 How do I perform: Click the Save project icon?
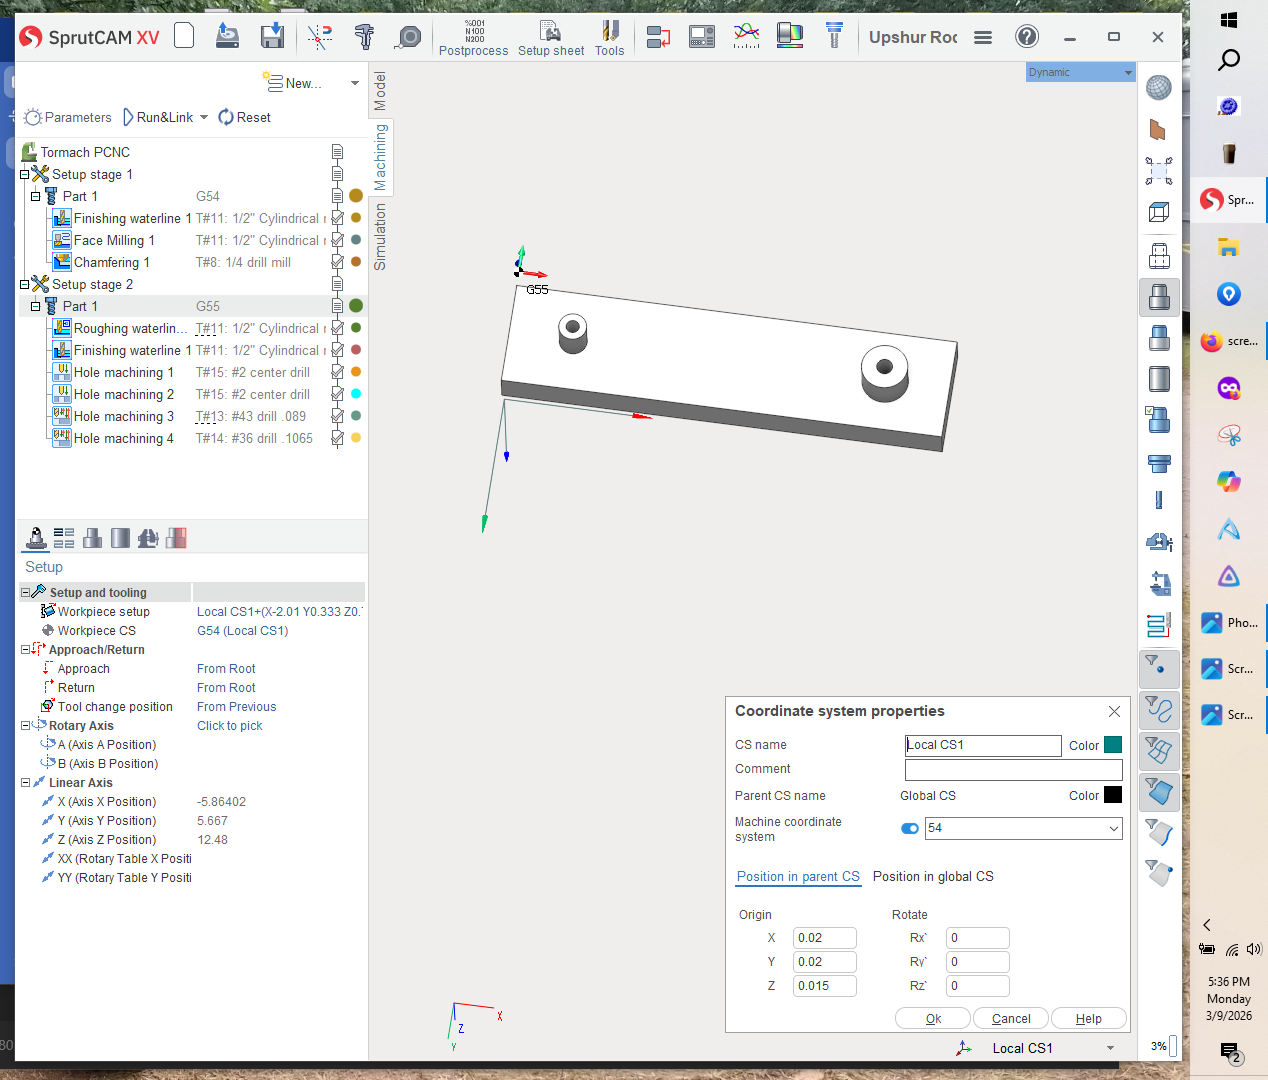272,37
